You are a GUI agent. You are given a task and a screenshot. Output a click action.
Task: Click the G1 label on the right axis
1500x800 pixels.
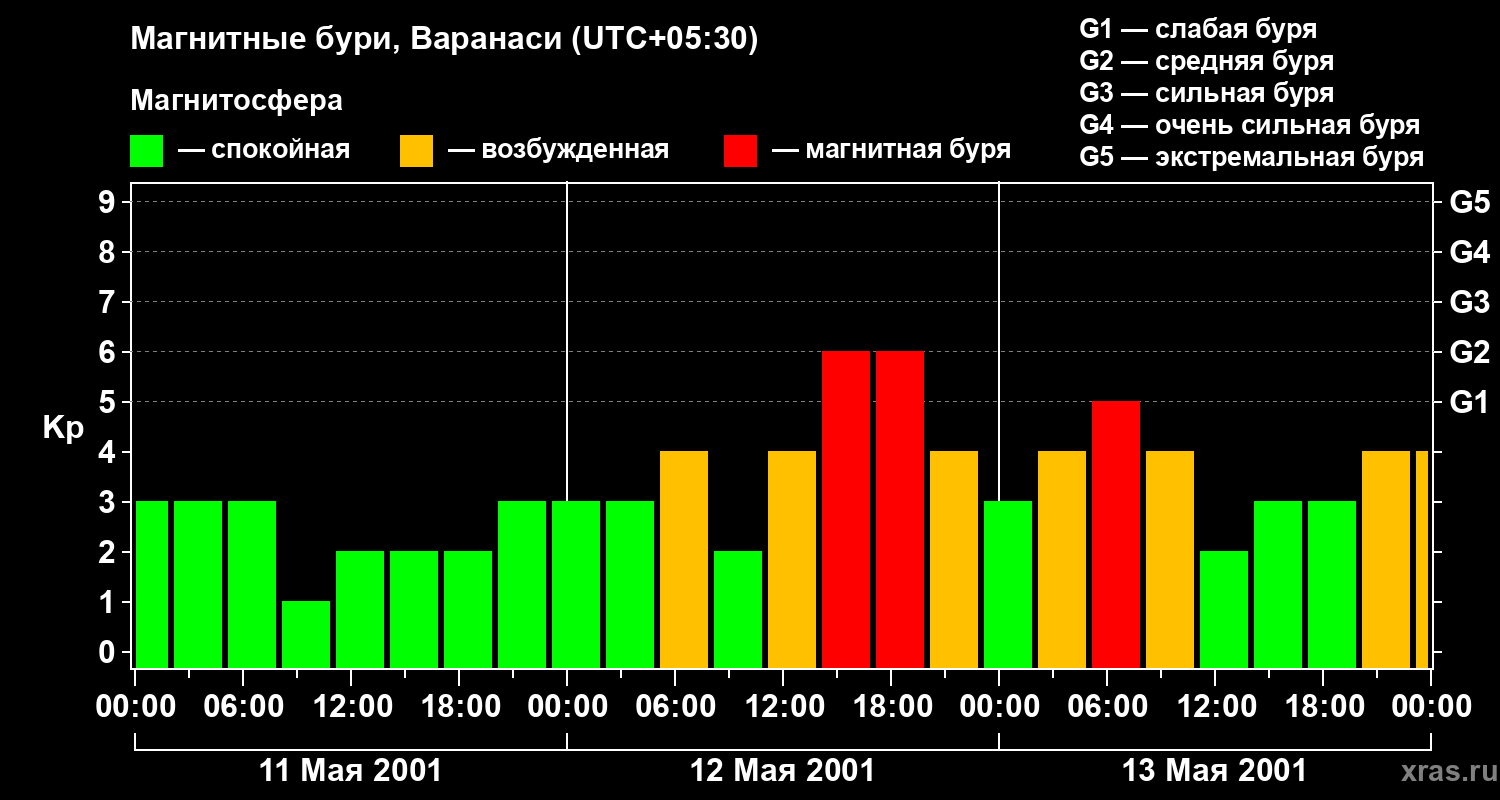pos(1469,403)
